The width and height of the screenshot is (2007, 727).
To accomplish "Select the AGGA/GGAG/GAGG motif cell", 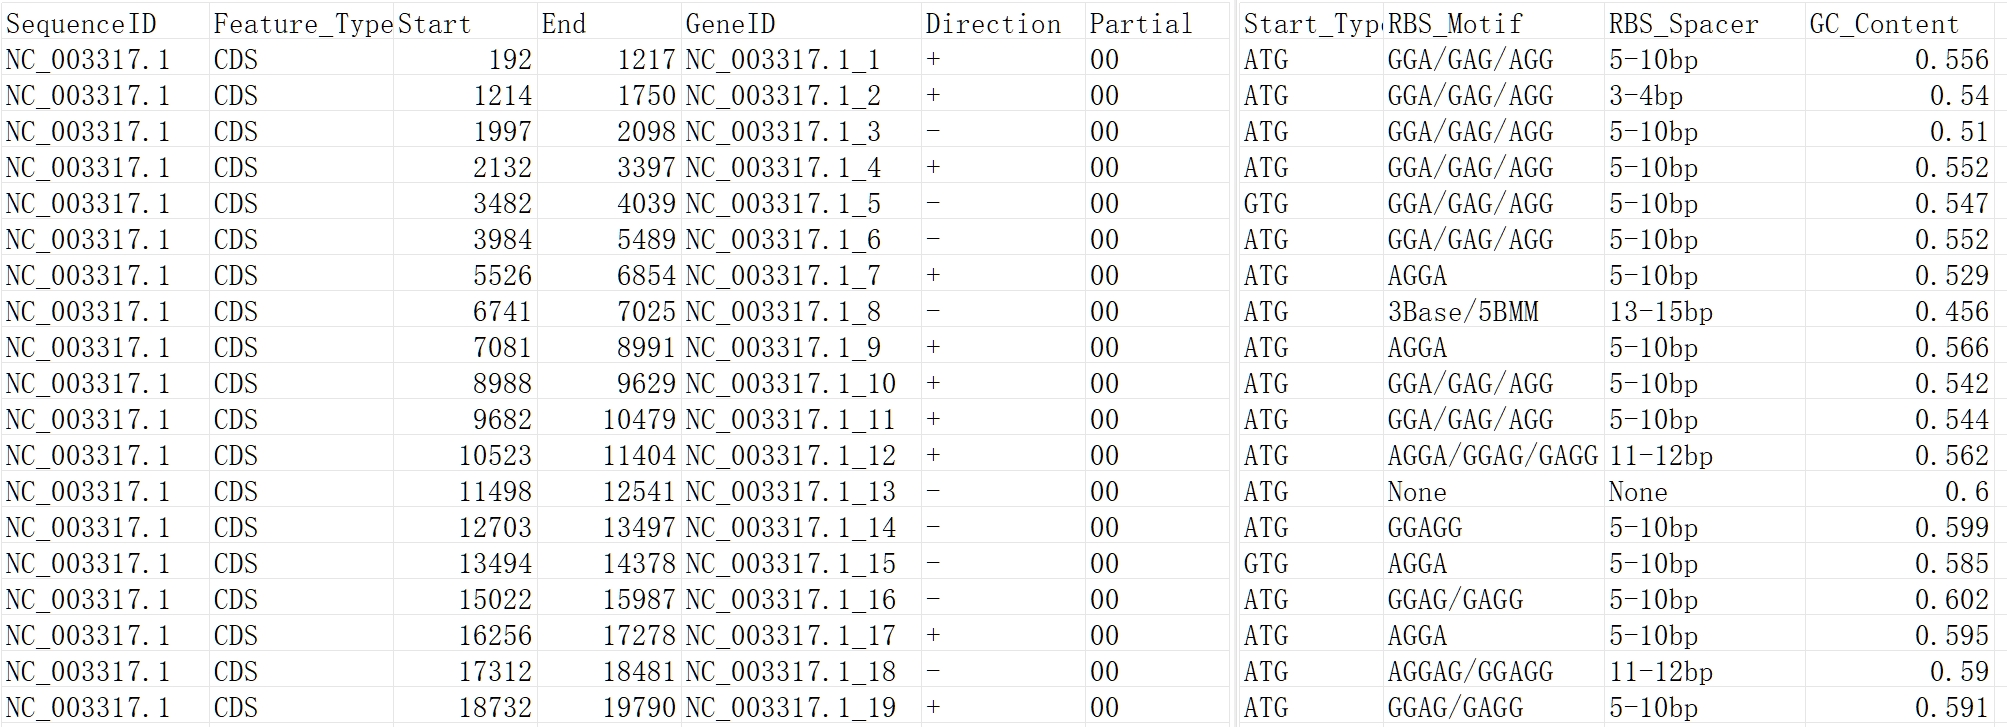I will pos(1494,456).
